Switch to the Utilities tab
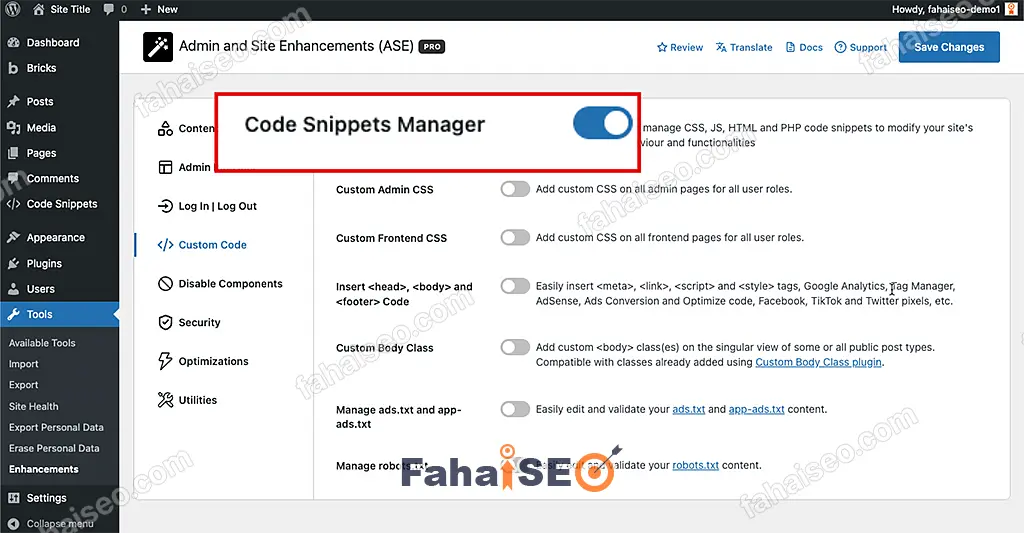1024x533 pixels. [187, 400]
